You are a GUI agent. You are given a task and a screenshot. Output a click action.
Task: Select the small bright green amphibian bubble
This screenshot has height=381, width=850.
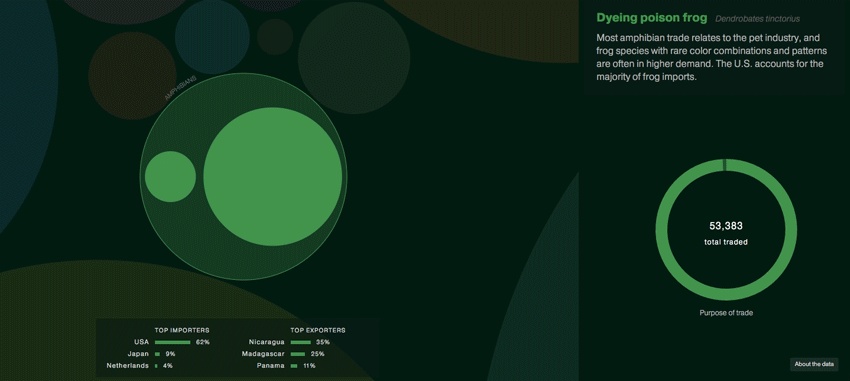pos(170,177)
